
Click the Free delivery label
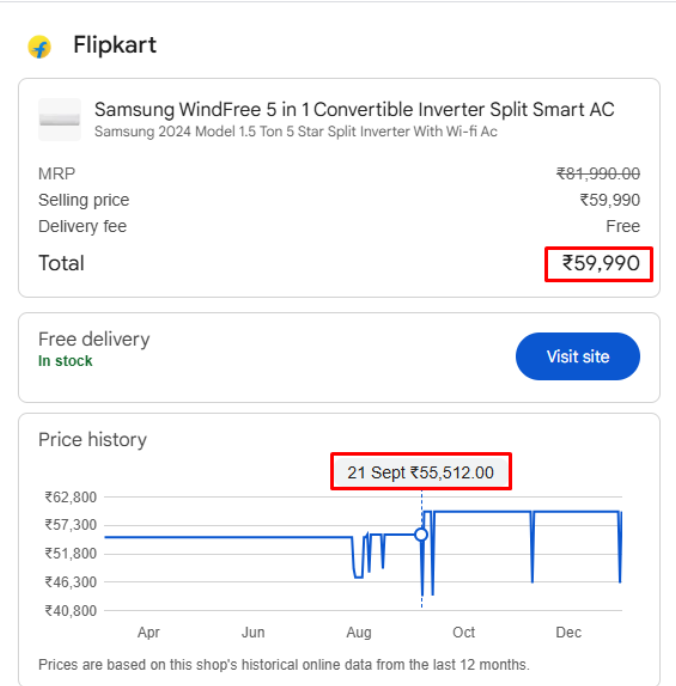click(x=94, y=339)
